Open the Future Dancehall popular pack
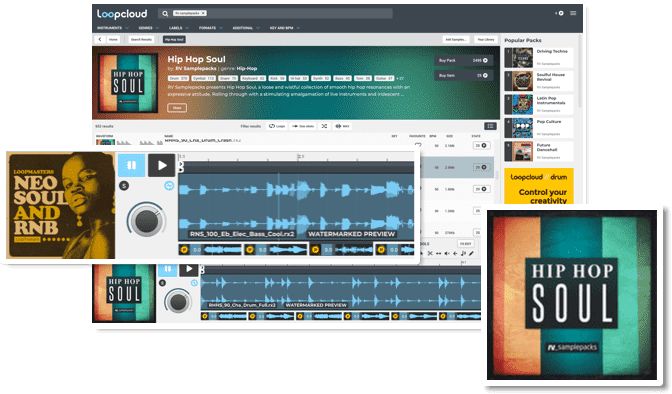672x394 pixels. click(x=539, y=151)
